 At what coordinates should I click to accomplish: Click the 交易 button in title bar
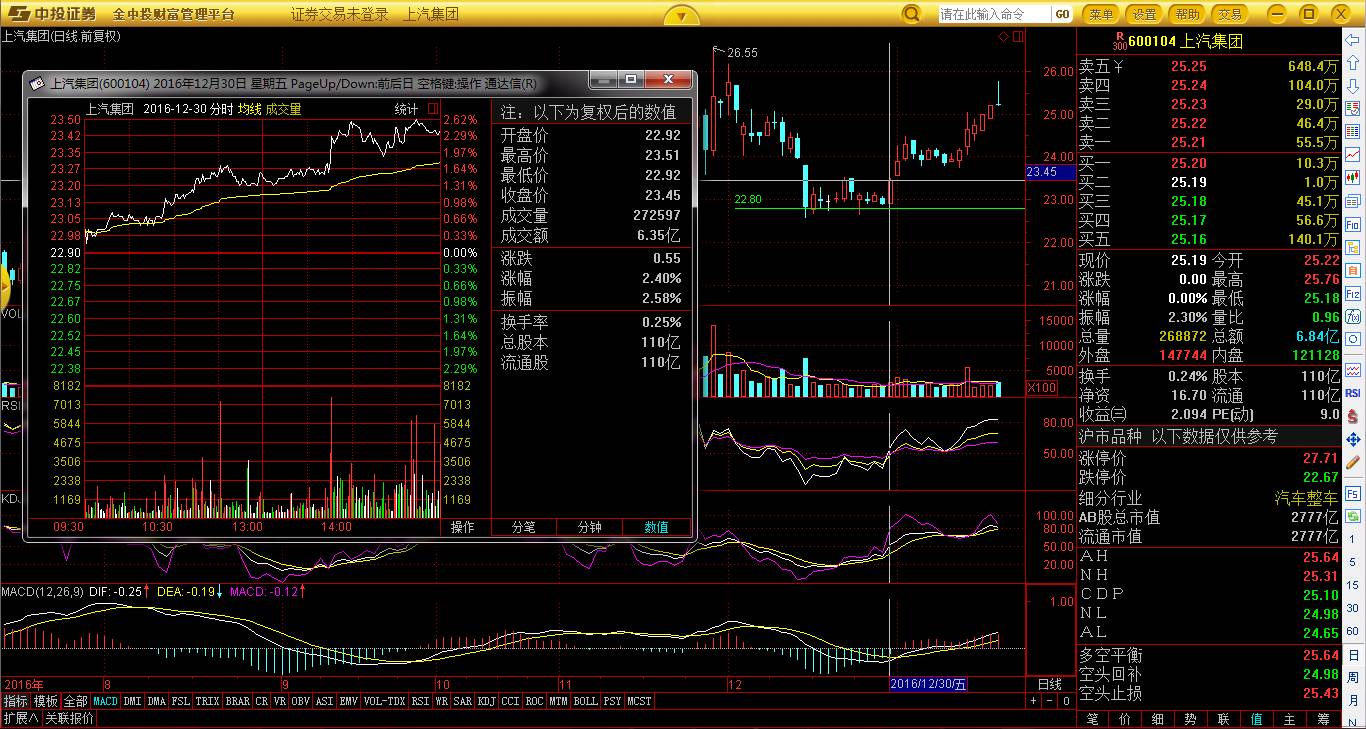(x=1231, y=14)
